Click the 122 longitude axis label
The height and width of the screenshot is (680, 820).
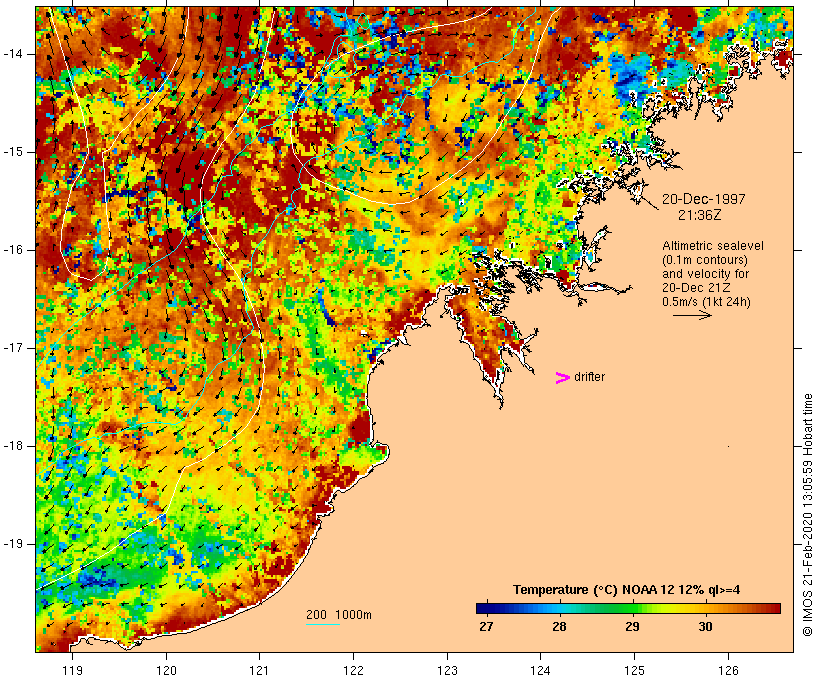[x=354, y=671]
